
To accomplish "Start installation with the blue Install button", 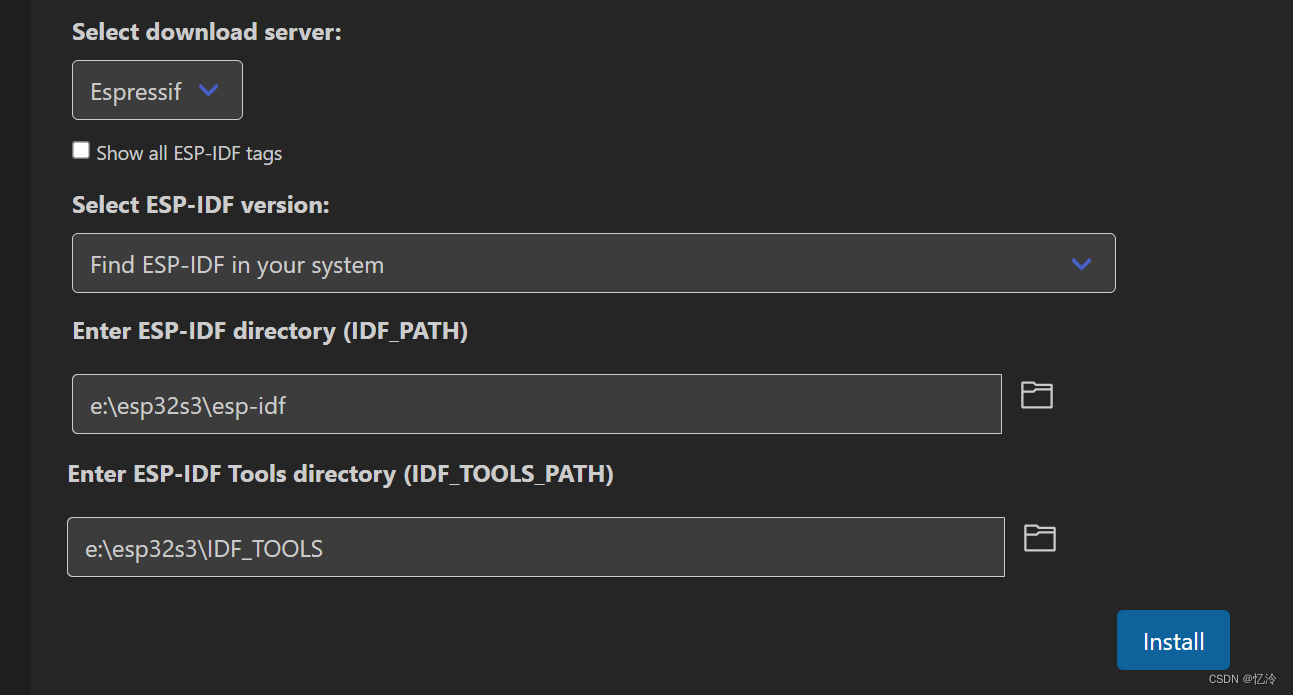I will click(1173, 640).
